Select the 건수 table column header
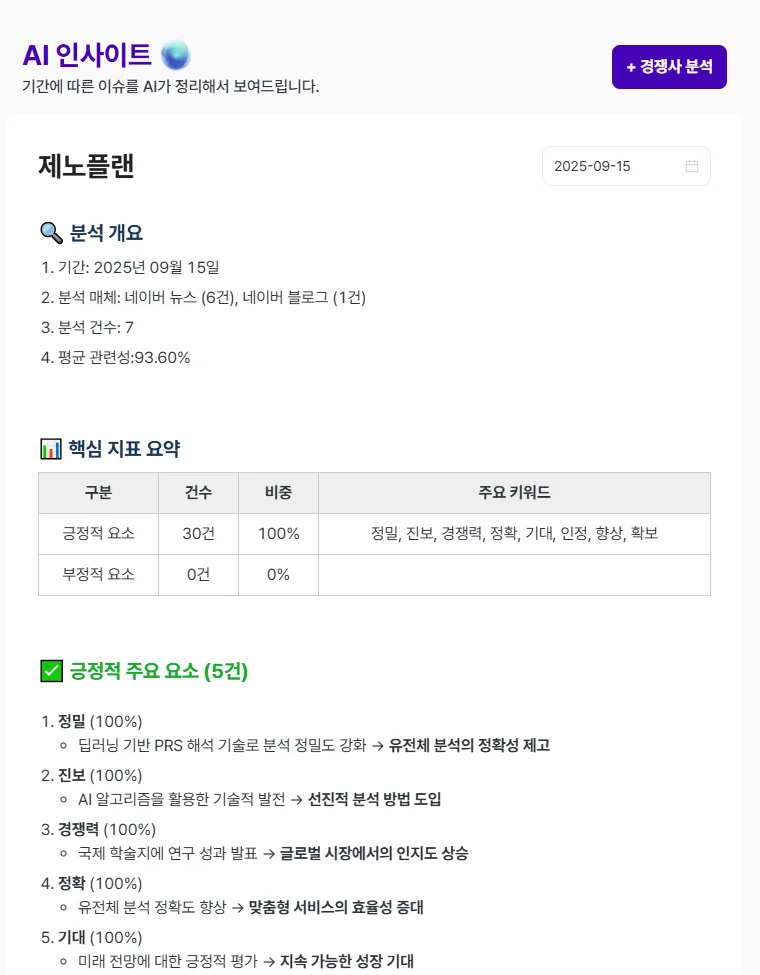Viewport: 760px width, 975px height. 198,493
